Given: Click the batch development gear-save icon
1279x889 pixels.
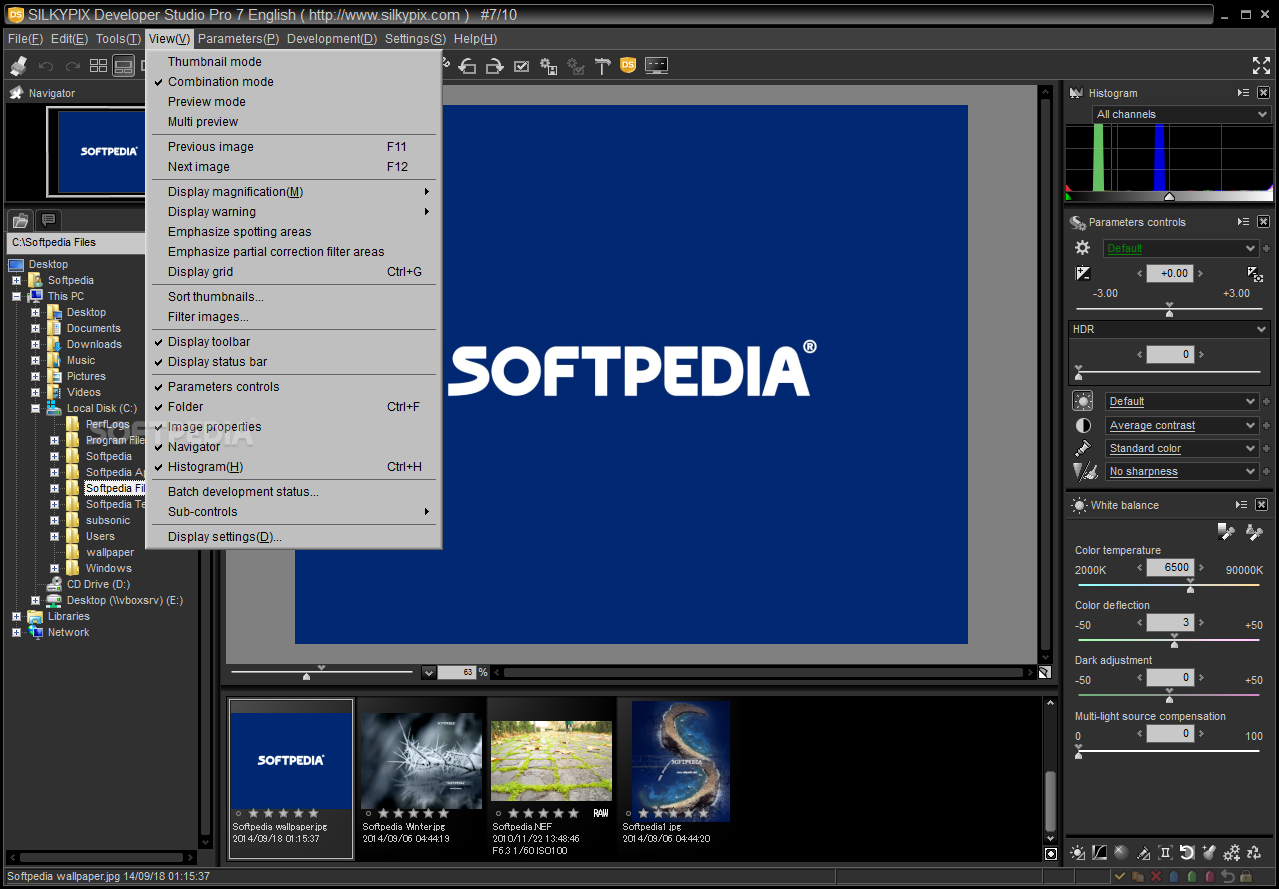Looking at the screenshot, I should point(548,66).
